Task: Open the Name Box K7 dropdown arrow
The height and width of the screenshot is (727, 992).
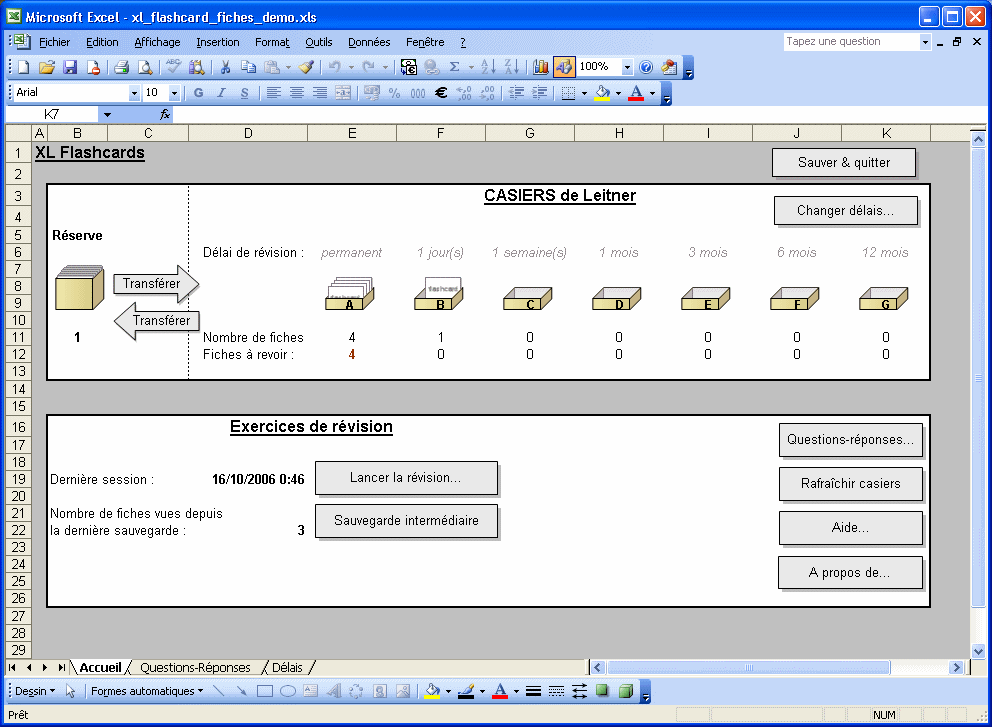Action: 107,115
